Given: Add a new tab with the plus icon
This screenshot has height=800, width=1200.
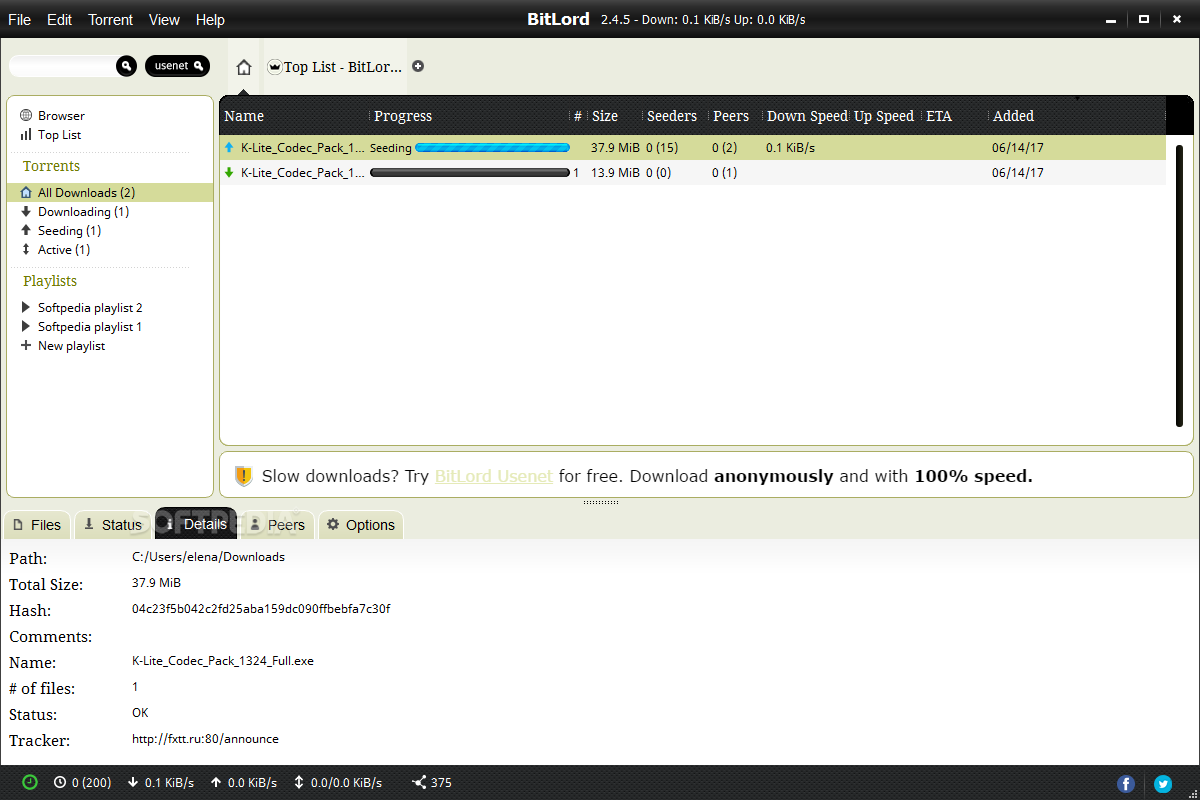Looking at the screenshot, I should (x=418, y=66).
